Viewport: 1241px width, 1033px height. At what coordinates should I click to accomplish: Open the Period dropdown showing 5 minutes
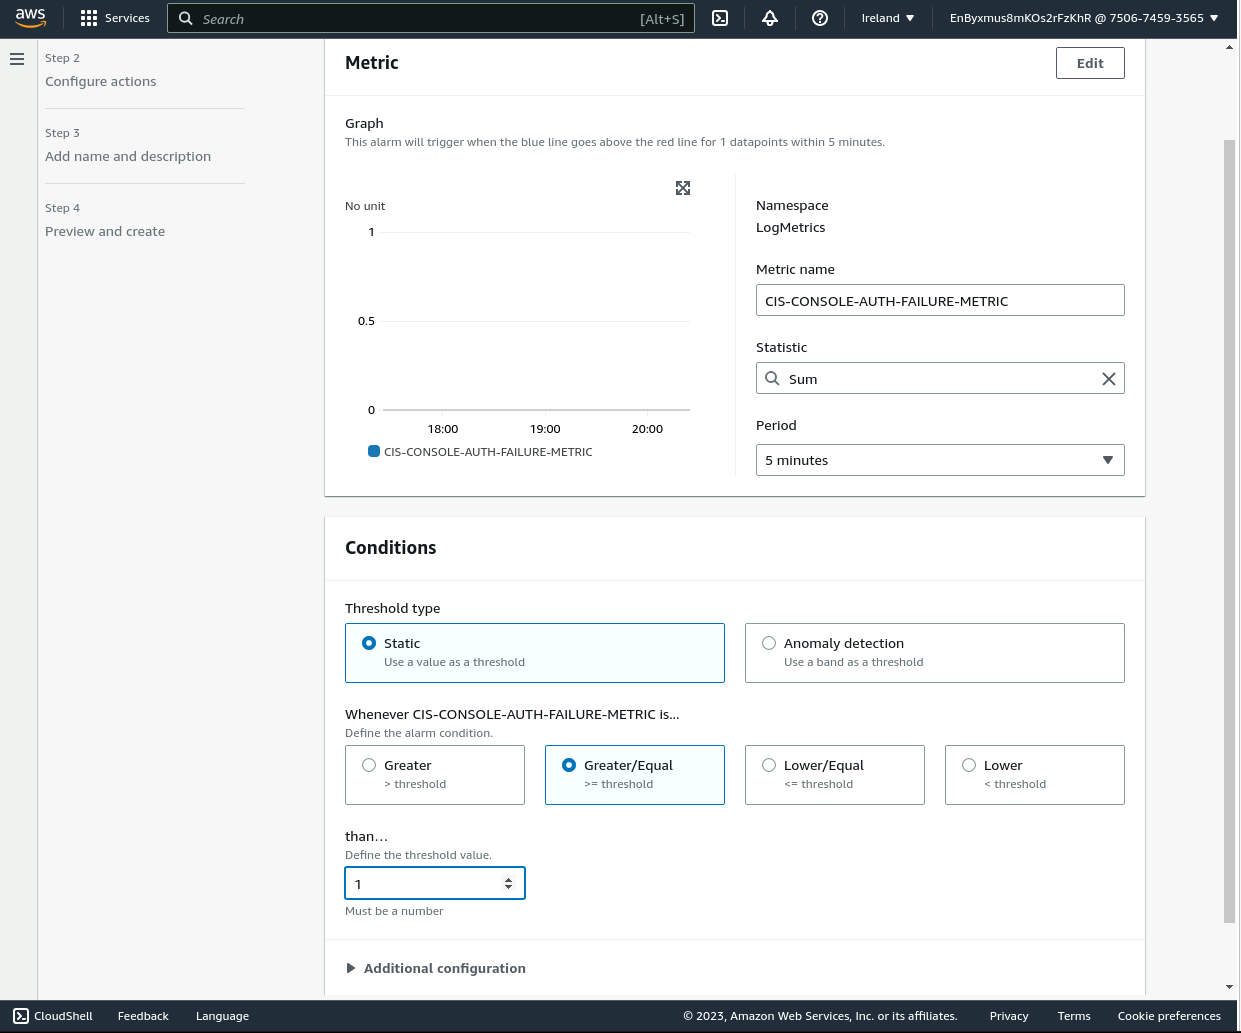pyautogui.click(x=939, y=460)
